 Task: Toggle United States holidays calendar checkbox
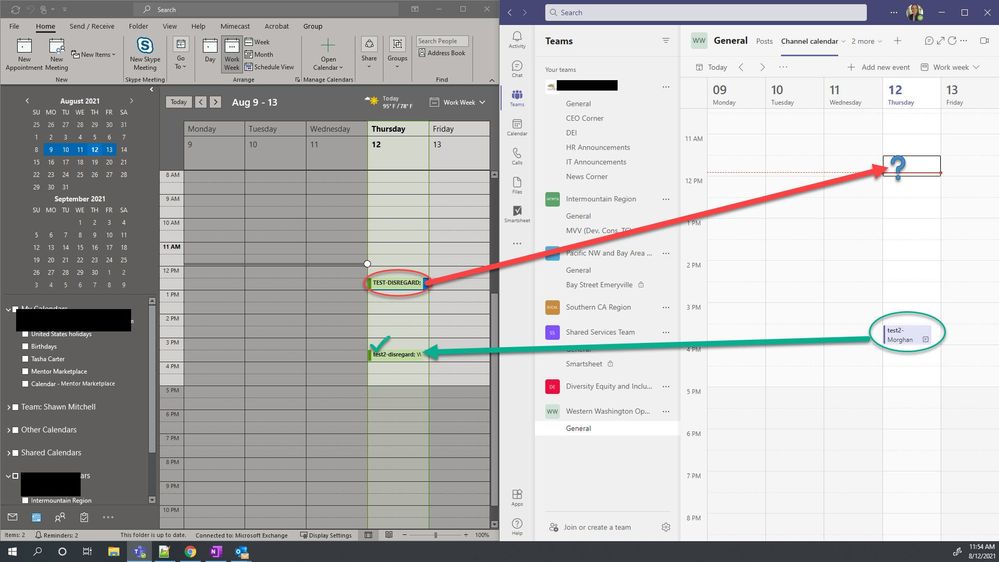pyautogui.click(x=25, y=334)
